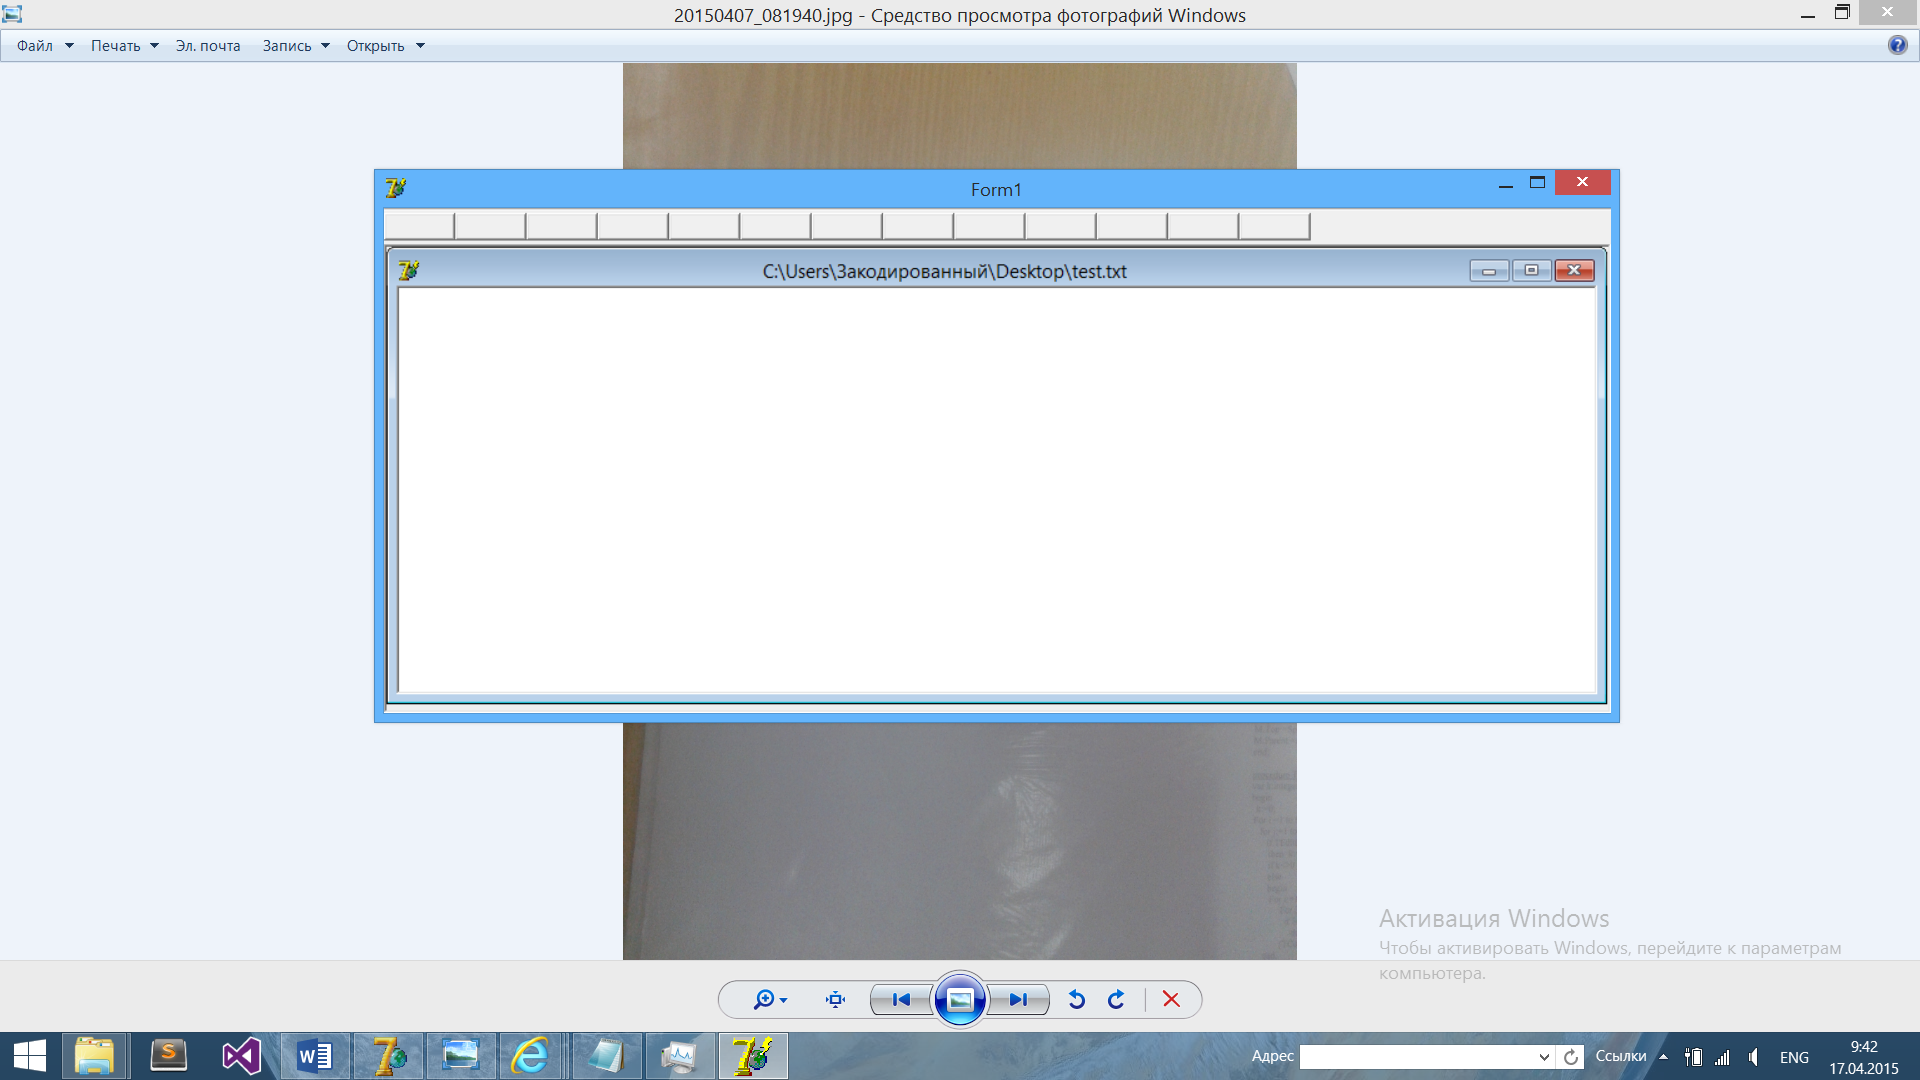This screenshot has width=1920, height=1080.
Task: Open the system monitor taskbar icon
Action: [x=680, y=1056]
